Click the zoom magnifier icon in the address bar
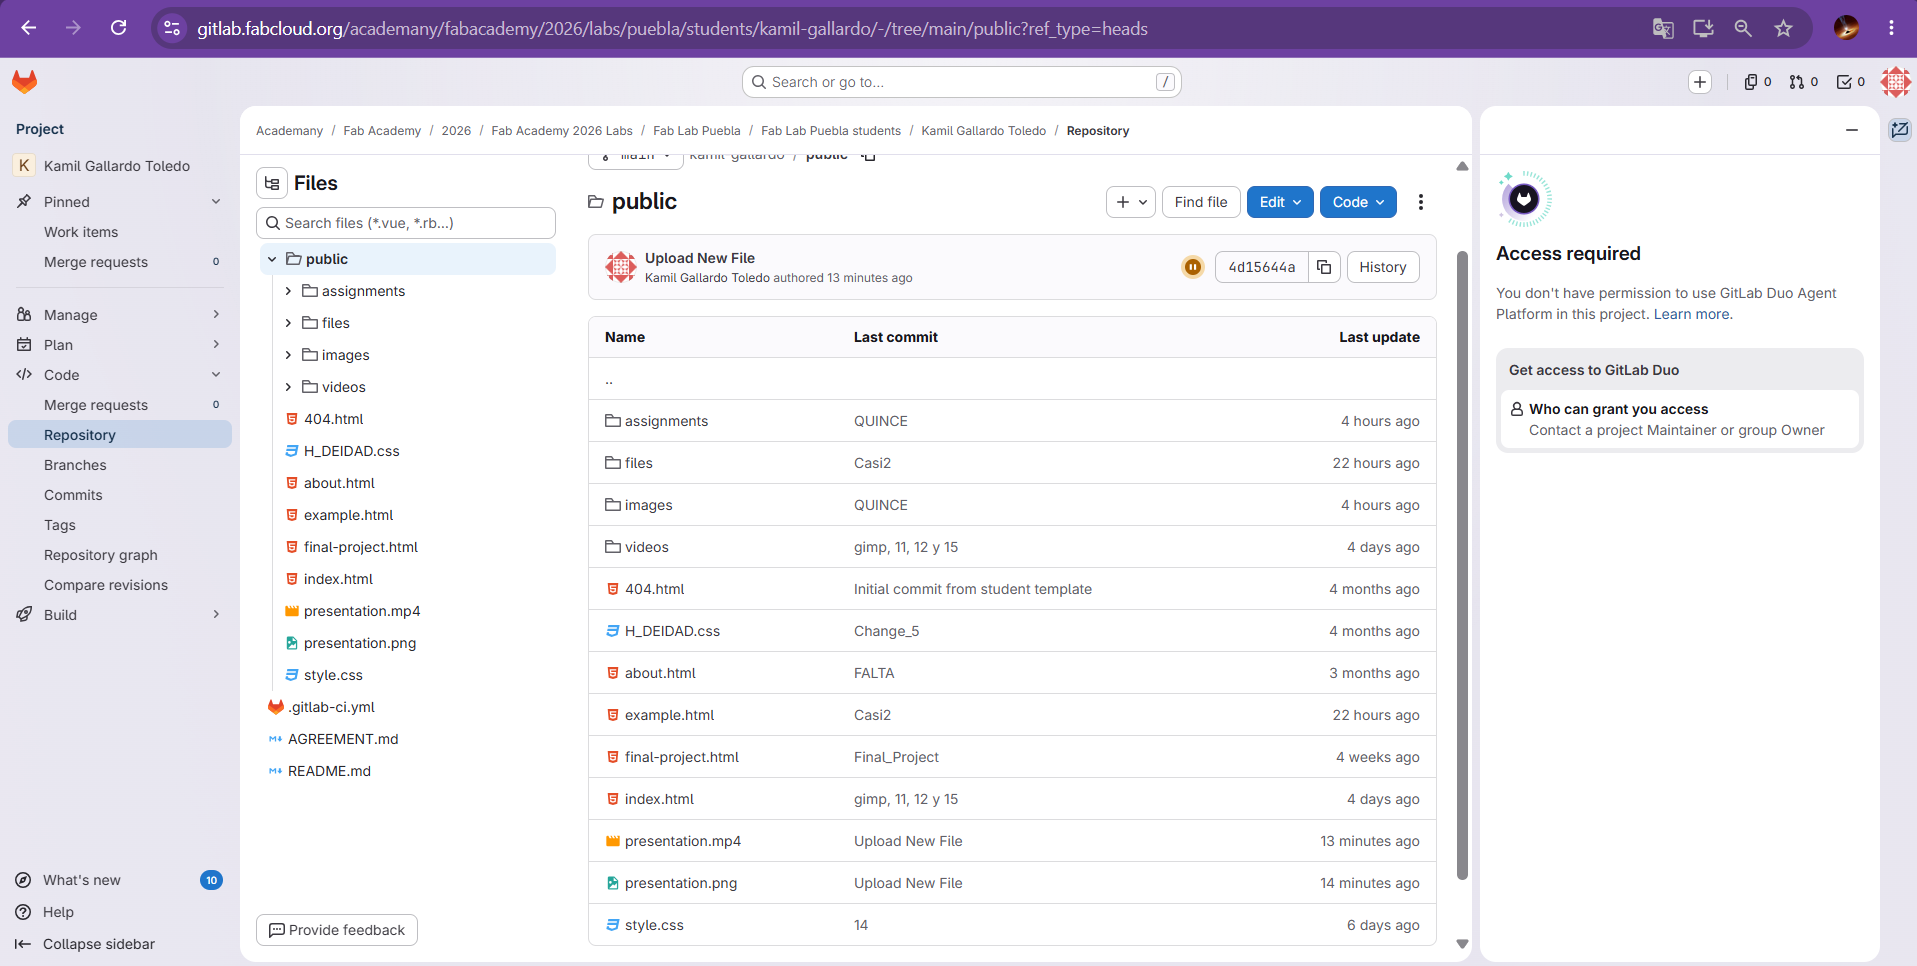 [x=1743, y=28]
